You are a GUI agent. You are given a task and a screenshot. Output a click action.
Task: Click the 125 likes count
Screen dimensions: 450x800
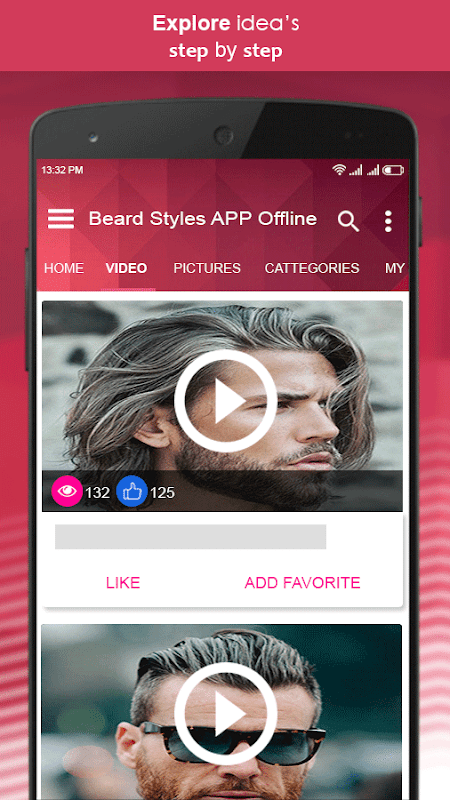tap(162, 492)
